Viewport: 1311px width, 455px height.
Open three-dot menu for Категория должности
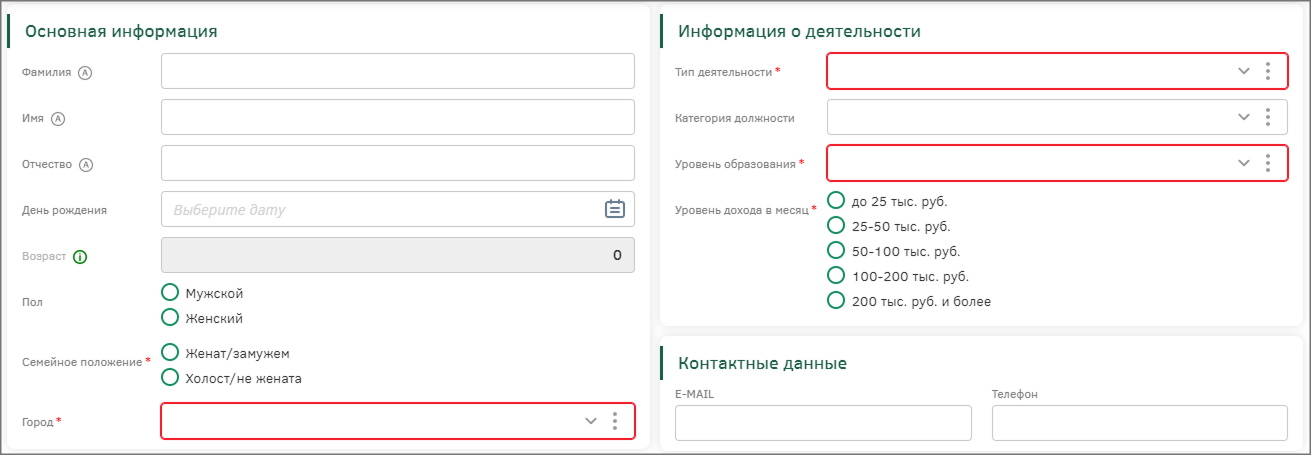[1268, 117]
